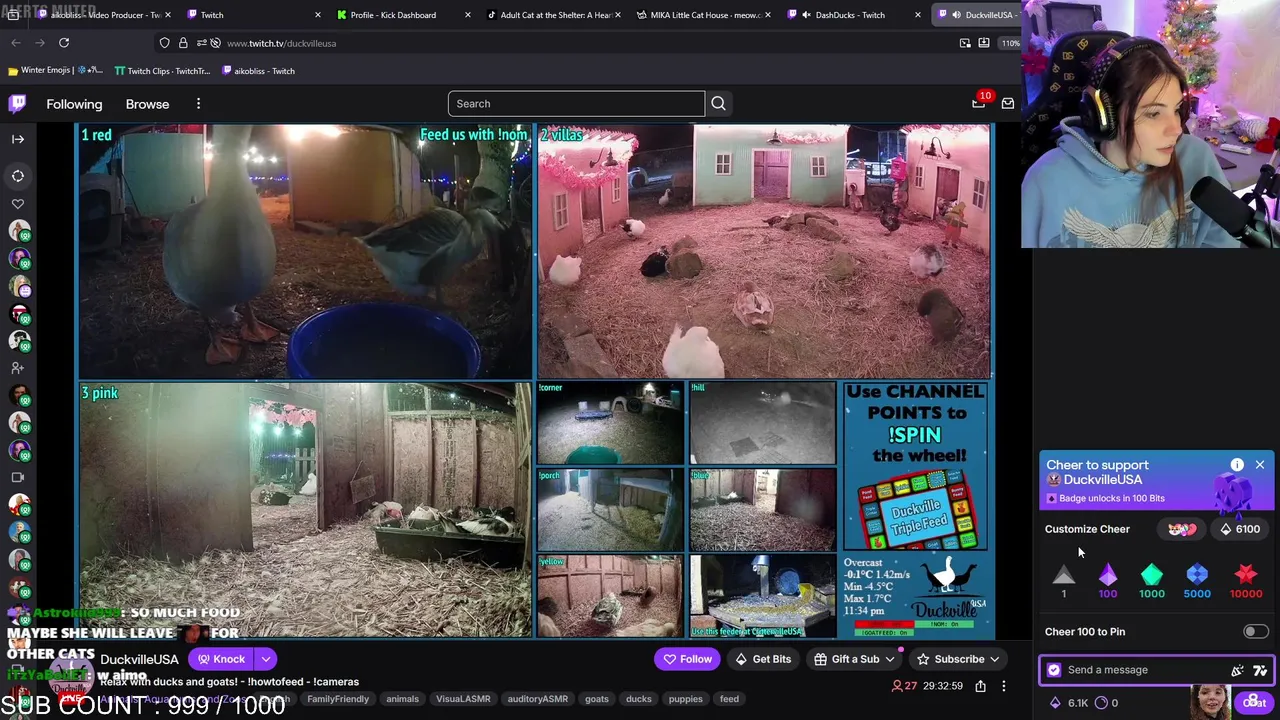This screenshot has height=720, width=1280.
Task: Switch to the MIKA Little Cat House tab
Action: (x=705, y=15)
